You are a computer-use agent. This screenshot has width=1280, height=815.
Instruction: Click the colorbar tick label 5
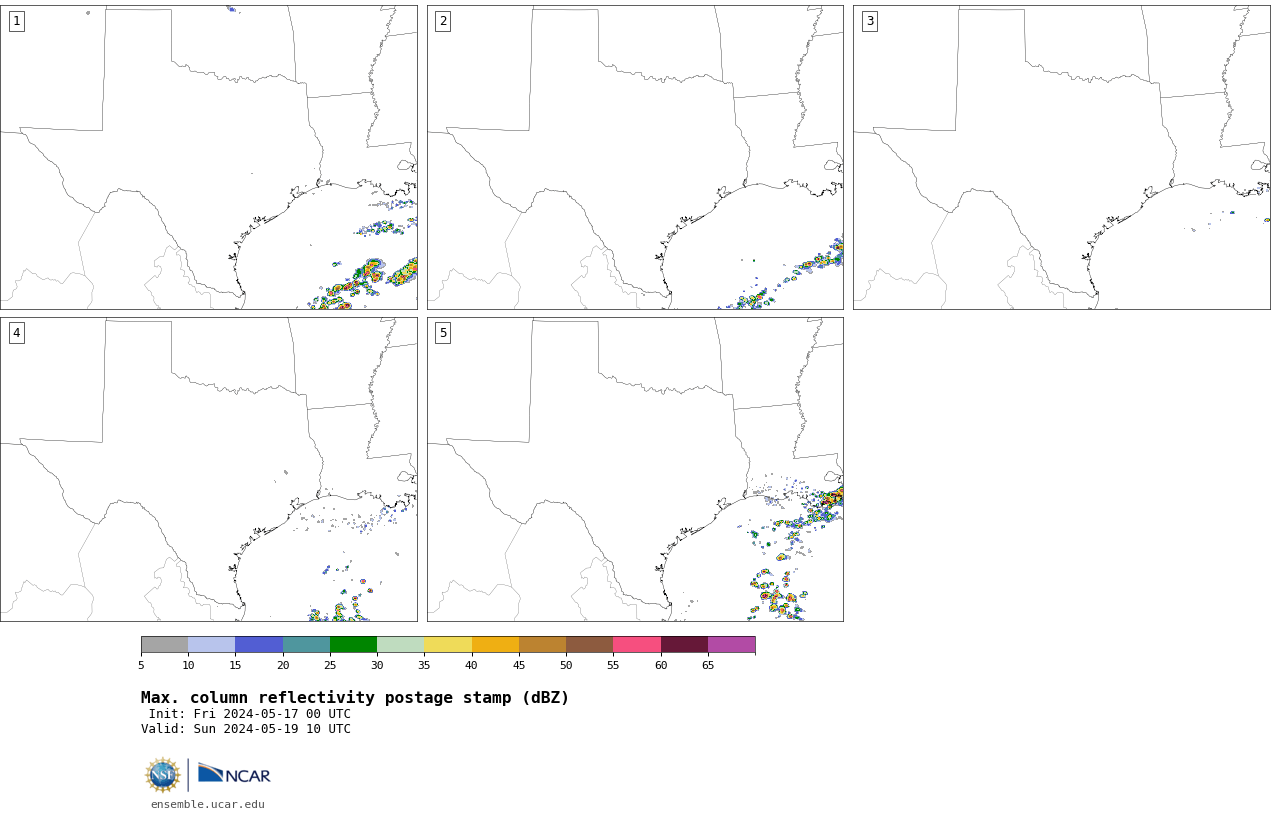click(141, 666)
